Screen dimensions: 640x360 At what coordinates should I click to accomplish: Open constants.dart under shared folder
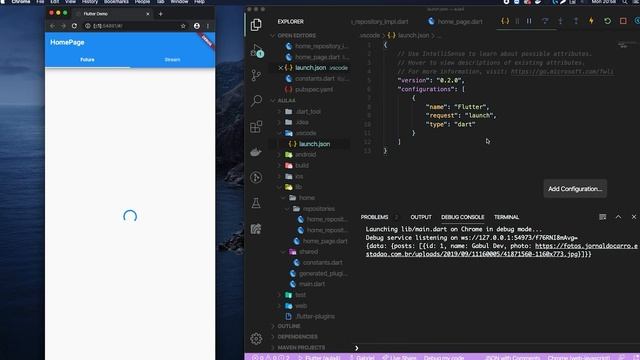point(322,262)
